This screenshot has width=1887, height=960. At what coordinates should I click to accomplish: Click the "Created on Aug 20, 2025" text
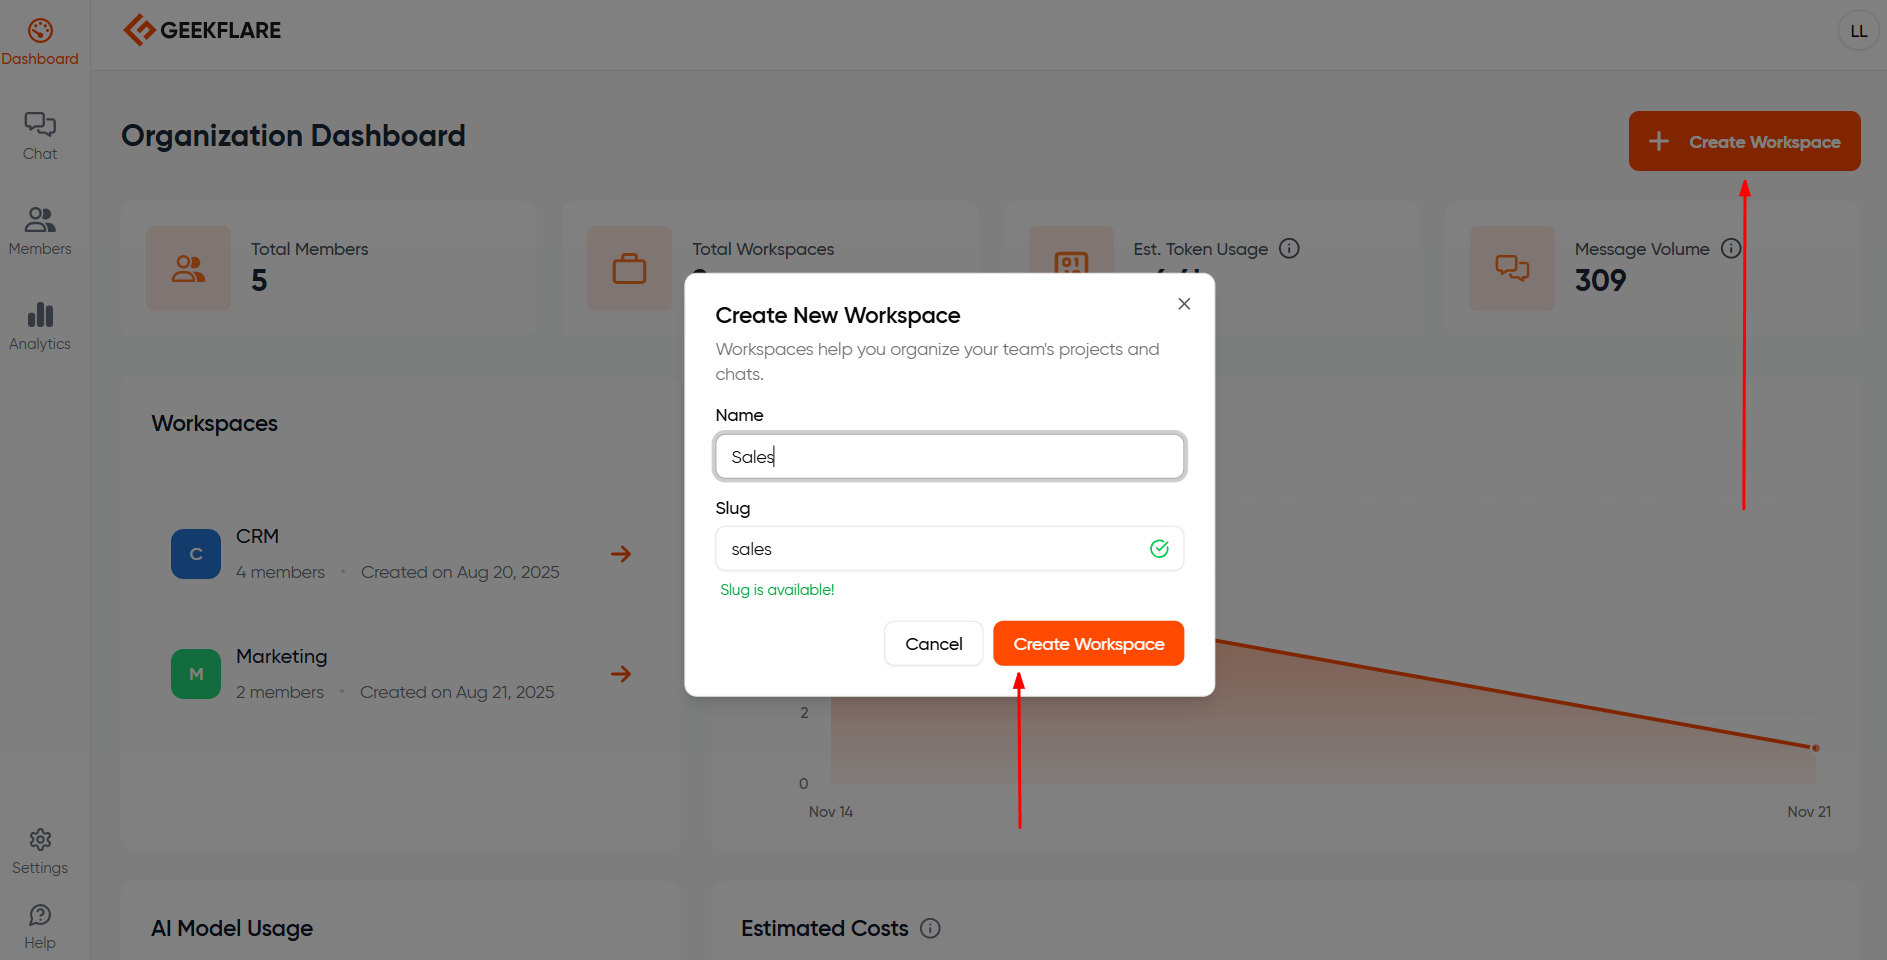(460, 572)
